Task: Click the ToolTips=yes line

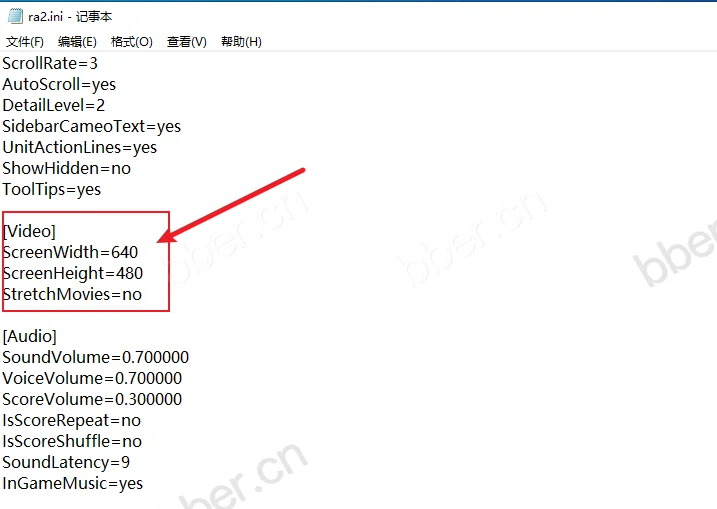Action: (51, 189)
